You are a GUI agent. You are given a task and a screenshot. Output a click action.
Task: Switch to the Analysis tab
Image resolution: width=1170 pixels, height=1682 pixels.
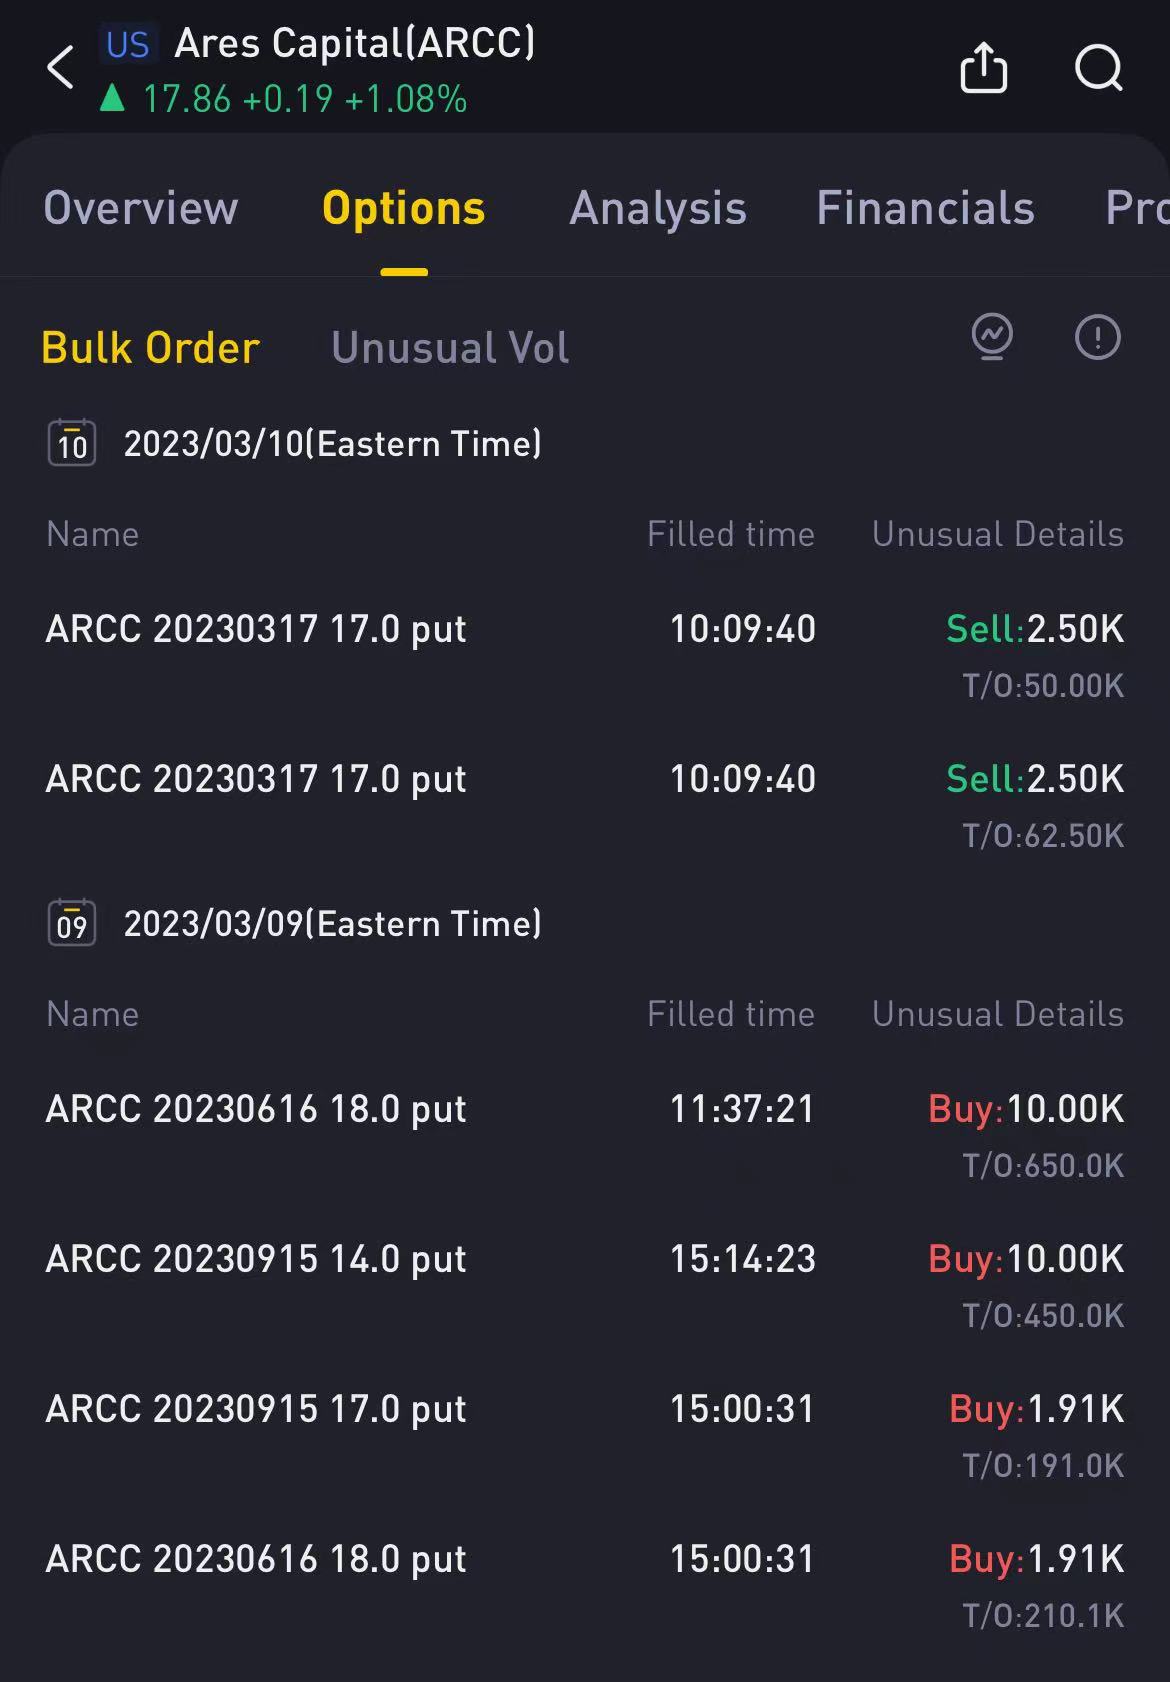(x=658, y=208)
